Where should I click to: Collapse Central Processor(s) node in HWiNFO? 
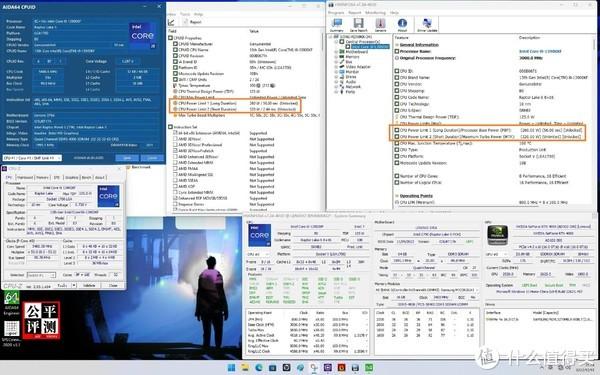coord(336,41)
